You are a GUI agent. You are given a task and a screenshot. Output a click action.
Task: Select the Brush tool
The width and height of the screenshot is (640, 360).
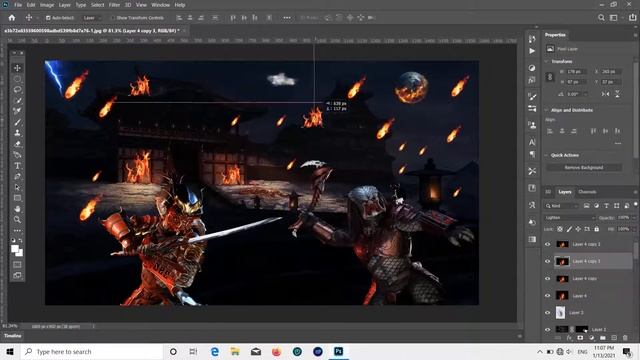coord(17,122)
